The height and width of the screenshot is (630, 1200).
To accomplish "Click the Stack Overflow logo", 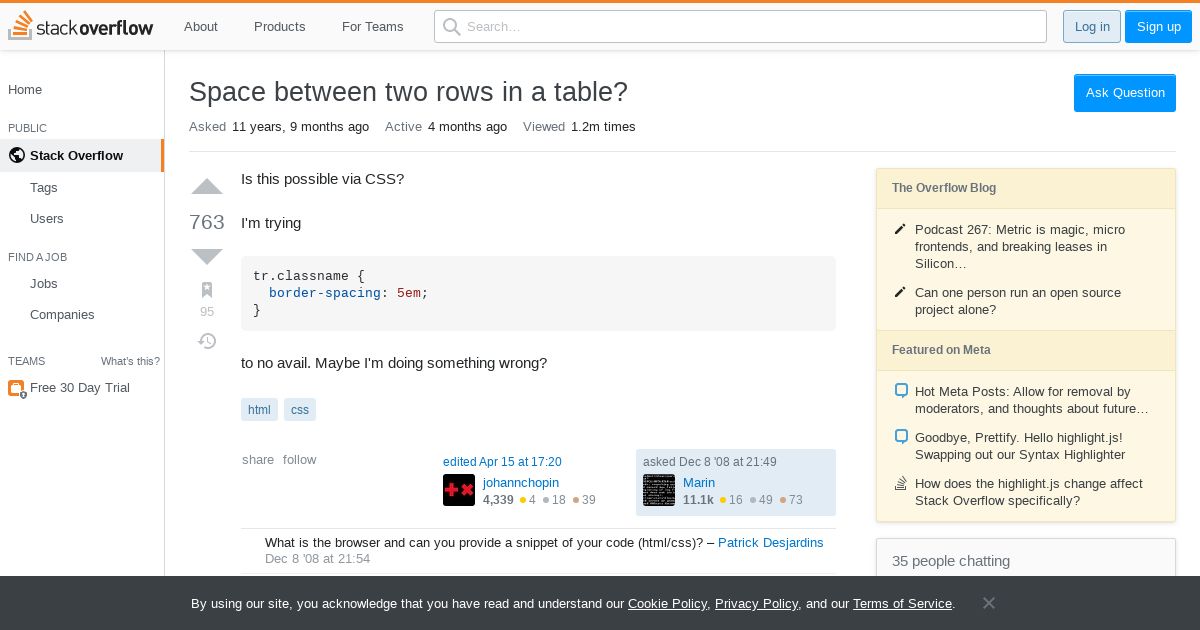I will pos(81,27).
